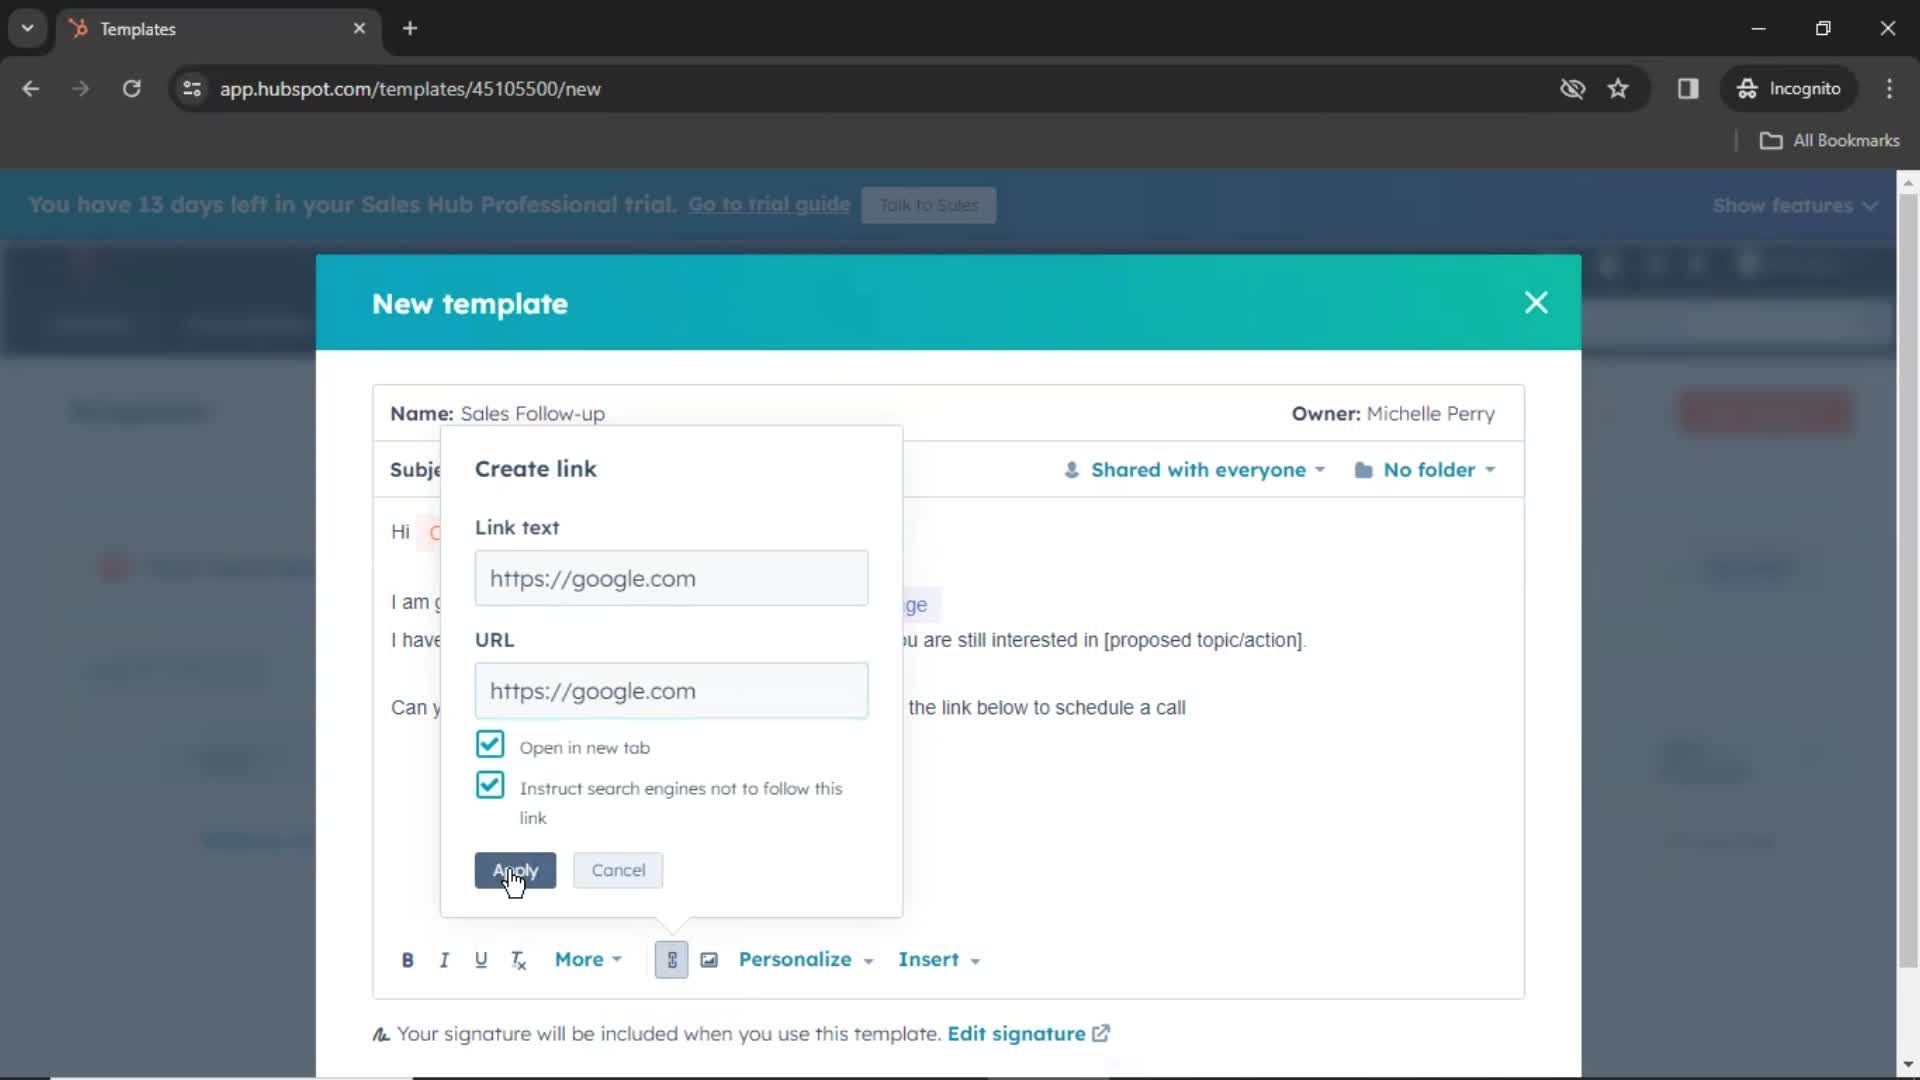Open a new browser tab with plus
The height and width of the screenshot is (1080, 1920).
pos(410,28)
